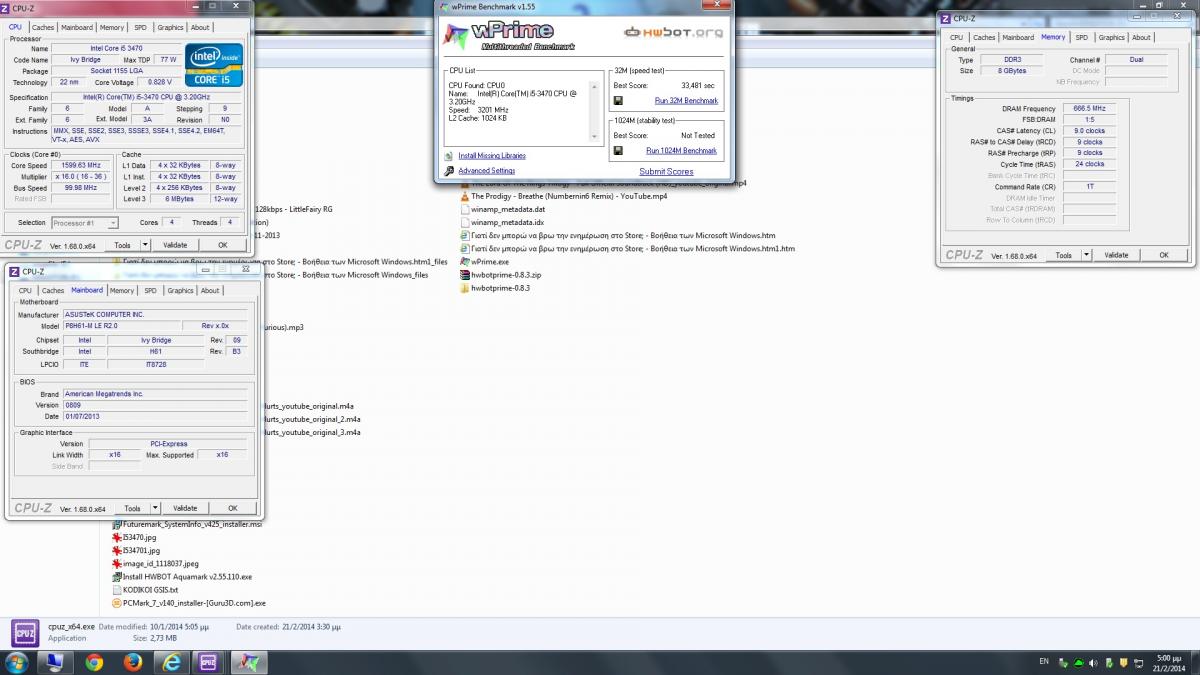Click the Install Missing Libraries icon
This screenshot has width=1200, height=675.
coord(449,156)
